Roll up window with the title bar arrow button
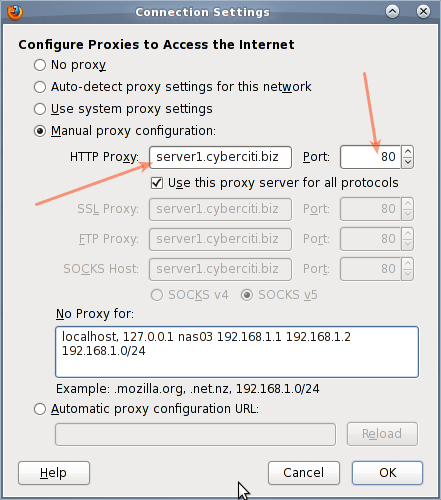 (393, 12)
